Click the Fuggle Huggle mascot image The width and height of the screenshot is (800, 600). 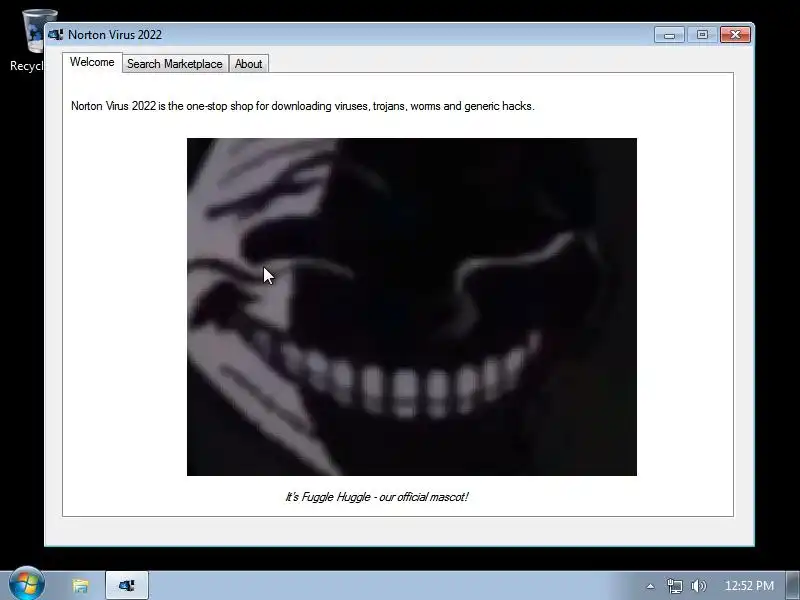[x=412, y=307]
